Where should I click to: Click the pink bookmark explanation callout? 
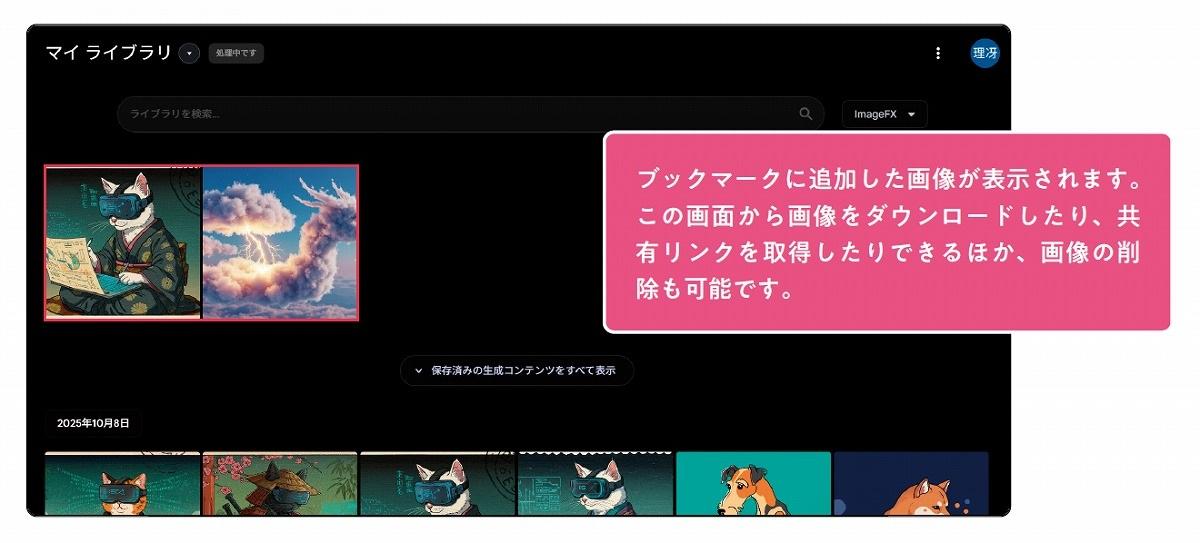886,232
